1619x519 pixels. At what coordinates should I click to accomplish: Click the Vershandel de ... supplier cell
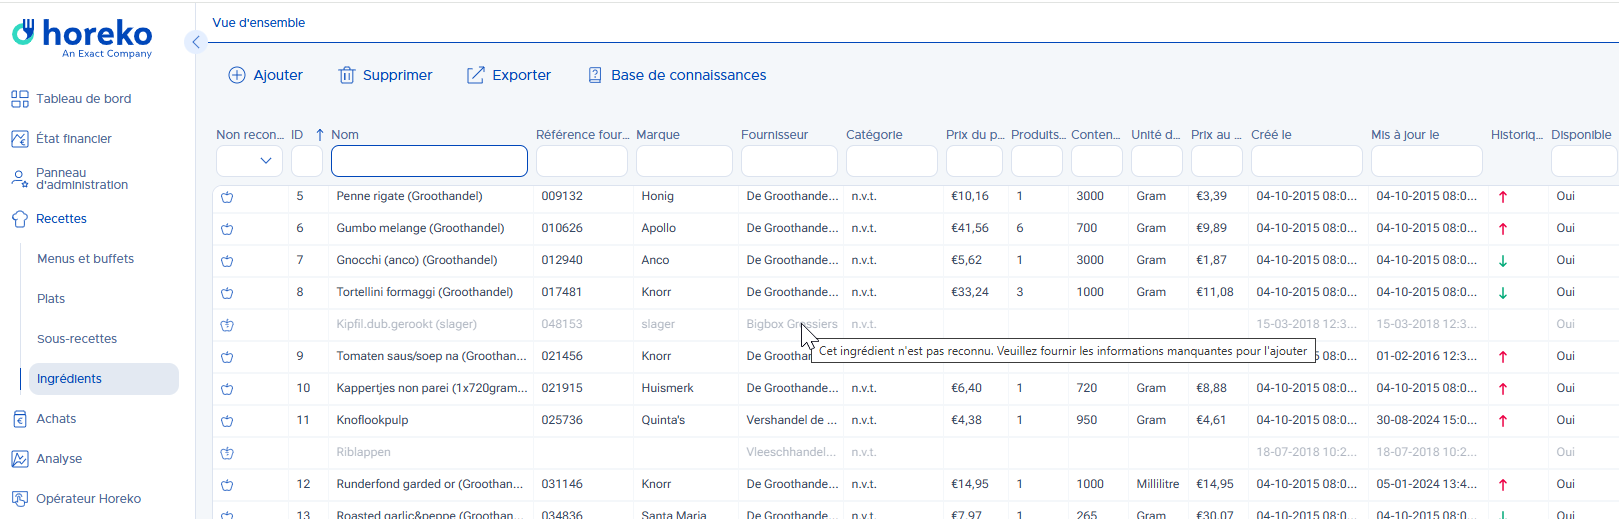point(792,420)
